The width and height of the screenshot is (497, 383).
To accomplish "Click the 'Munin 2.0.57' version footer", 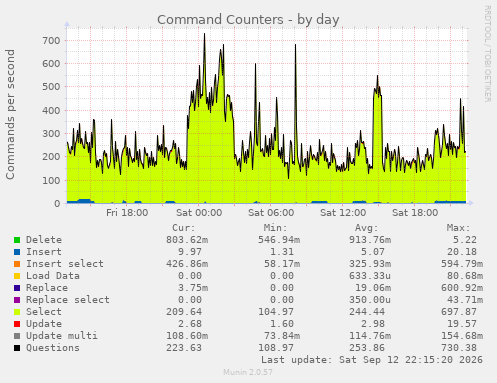I will click(x=248, y=372).
